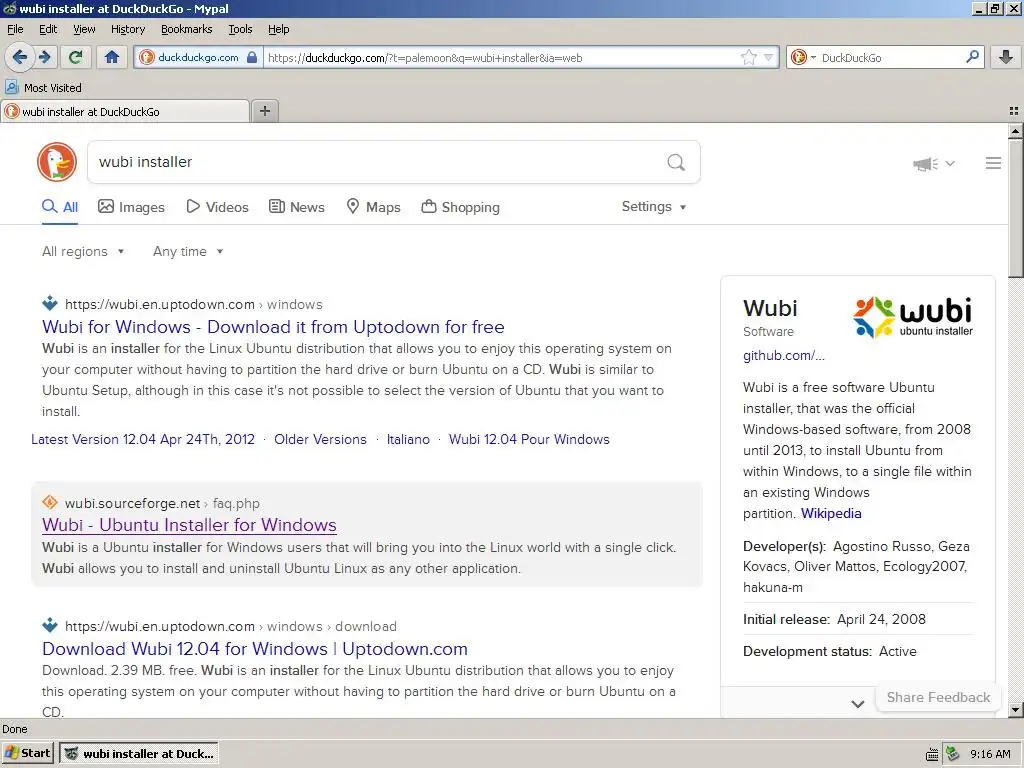This screenshot has width=1024, height=768.
Task: Open the Most Visited bookmarks folder
Action: 43,88
